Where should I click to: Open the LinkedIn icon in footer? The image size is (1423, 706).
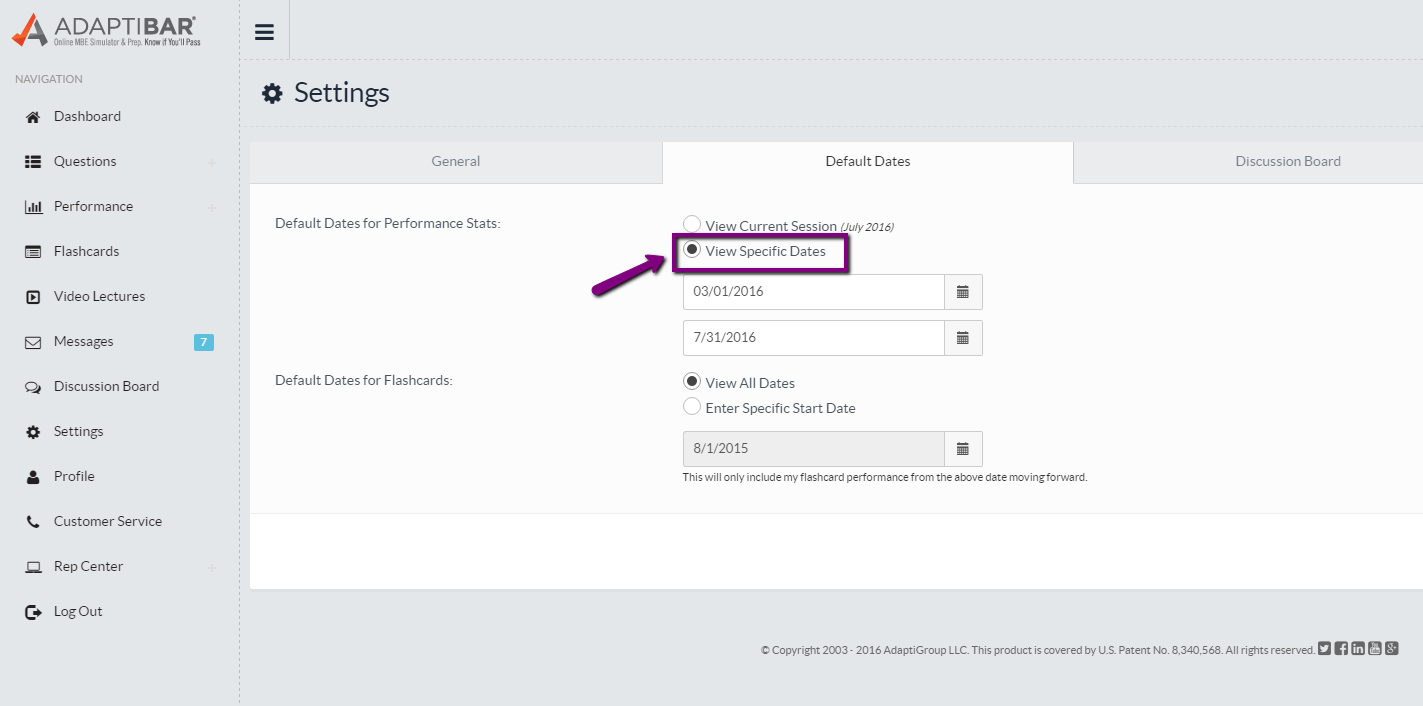tap(1358, 648)
